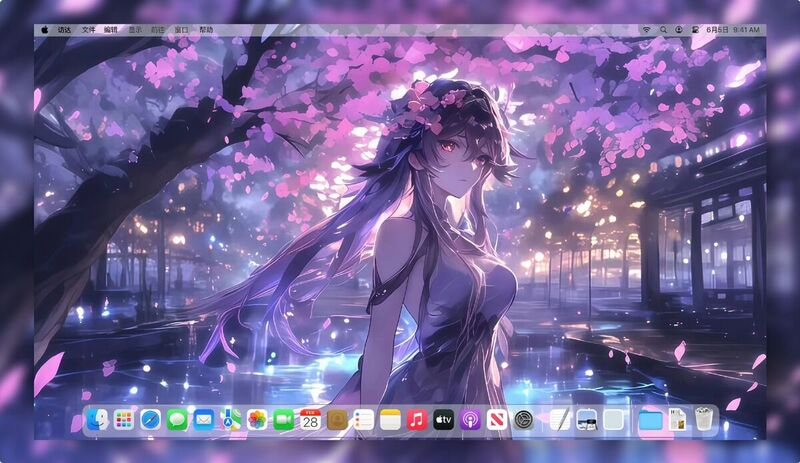Start FaceTime from the Dock
Image resolution: width=800 pixels, height=463 pixels.
(283, 420)
